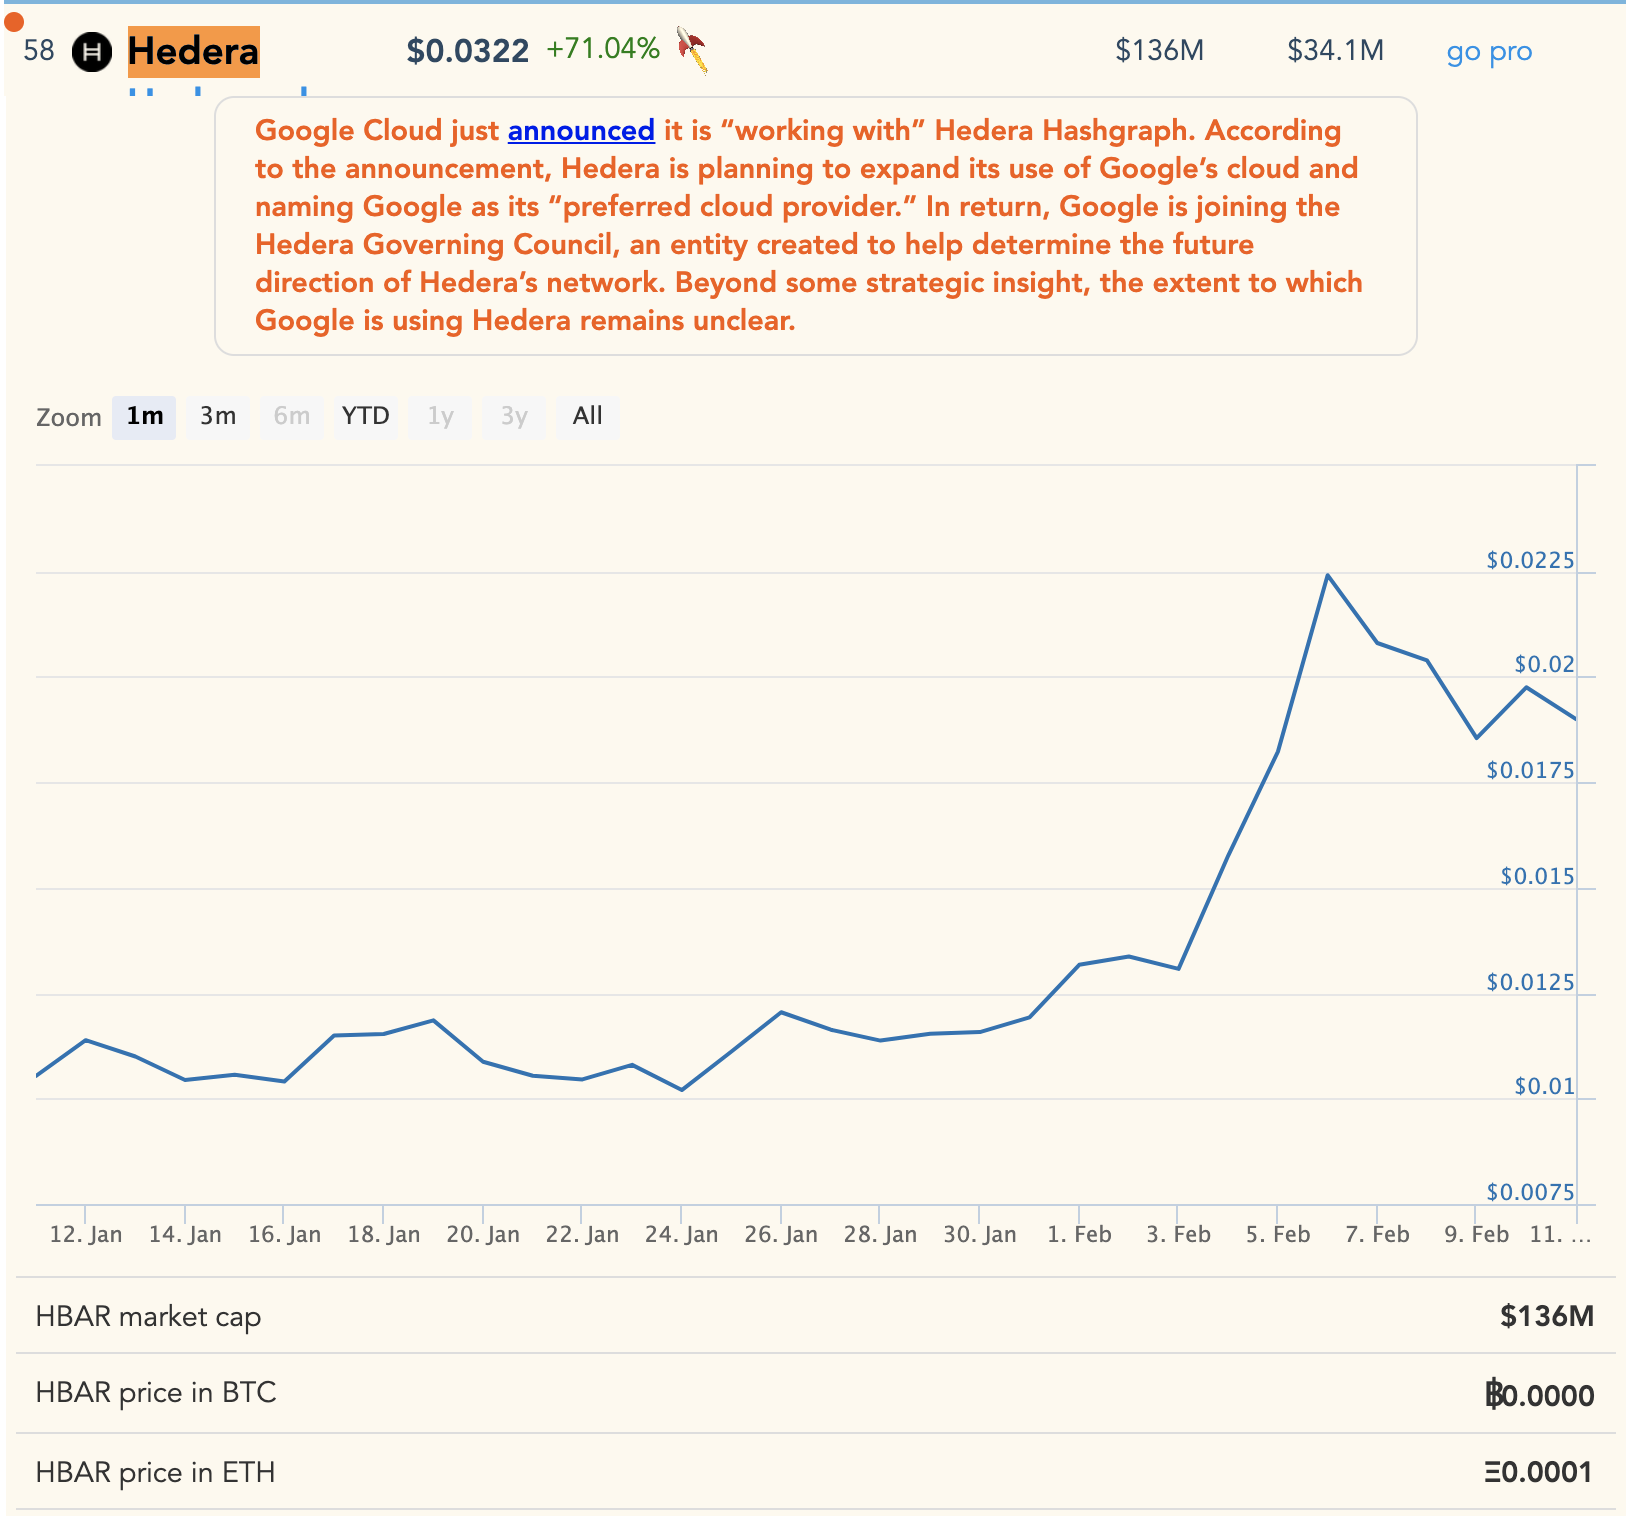1626x1516 pixels.
Task: Click the $0.02 y-axis label
Action: coord(1544,664)
